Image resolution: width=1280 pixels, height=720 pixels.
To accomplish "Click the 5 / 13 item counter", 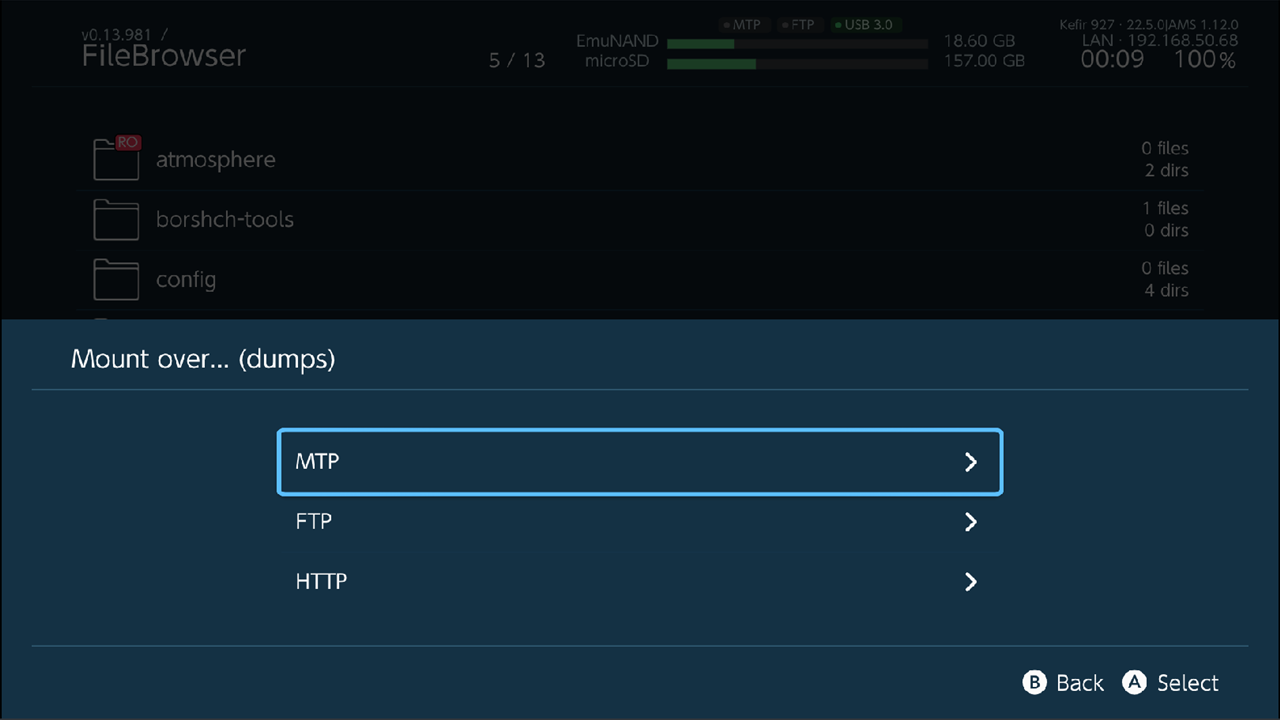I will coord(517,61).
